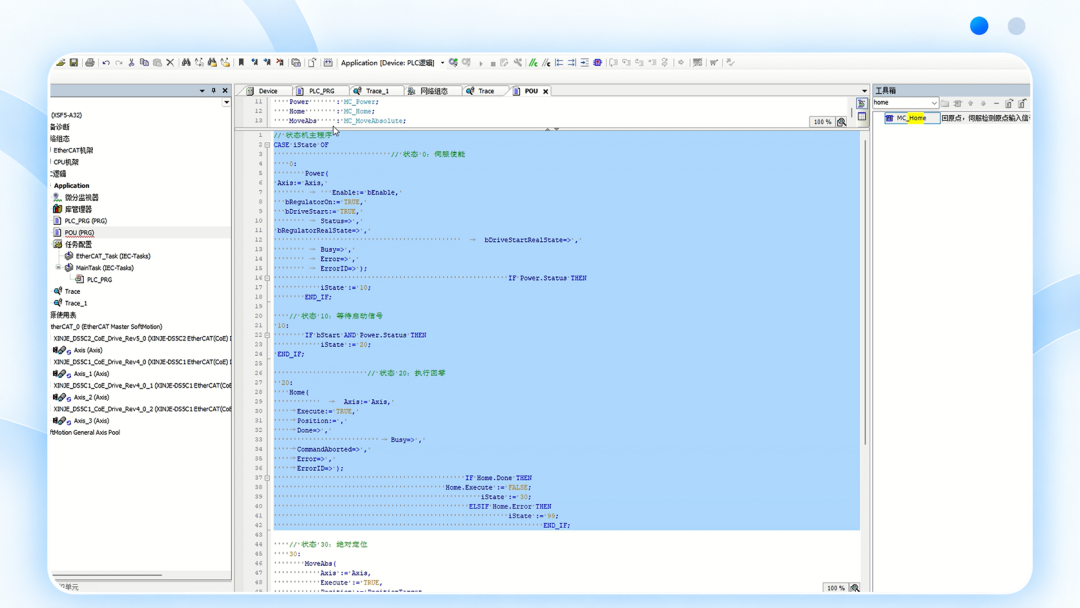Screen dimensions: 1080x608
Task: Delete selection with the X icon
Action: pos(170,63)
